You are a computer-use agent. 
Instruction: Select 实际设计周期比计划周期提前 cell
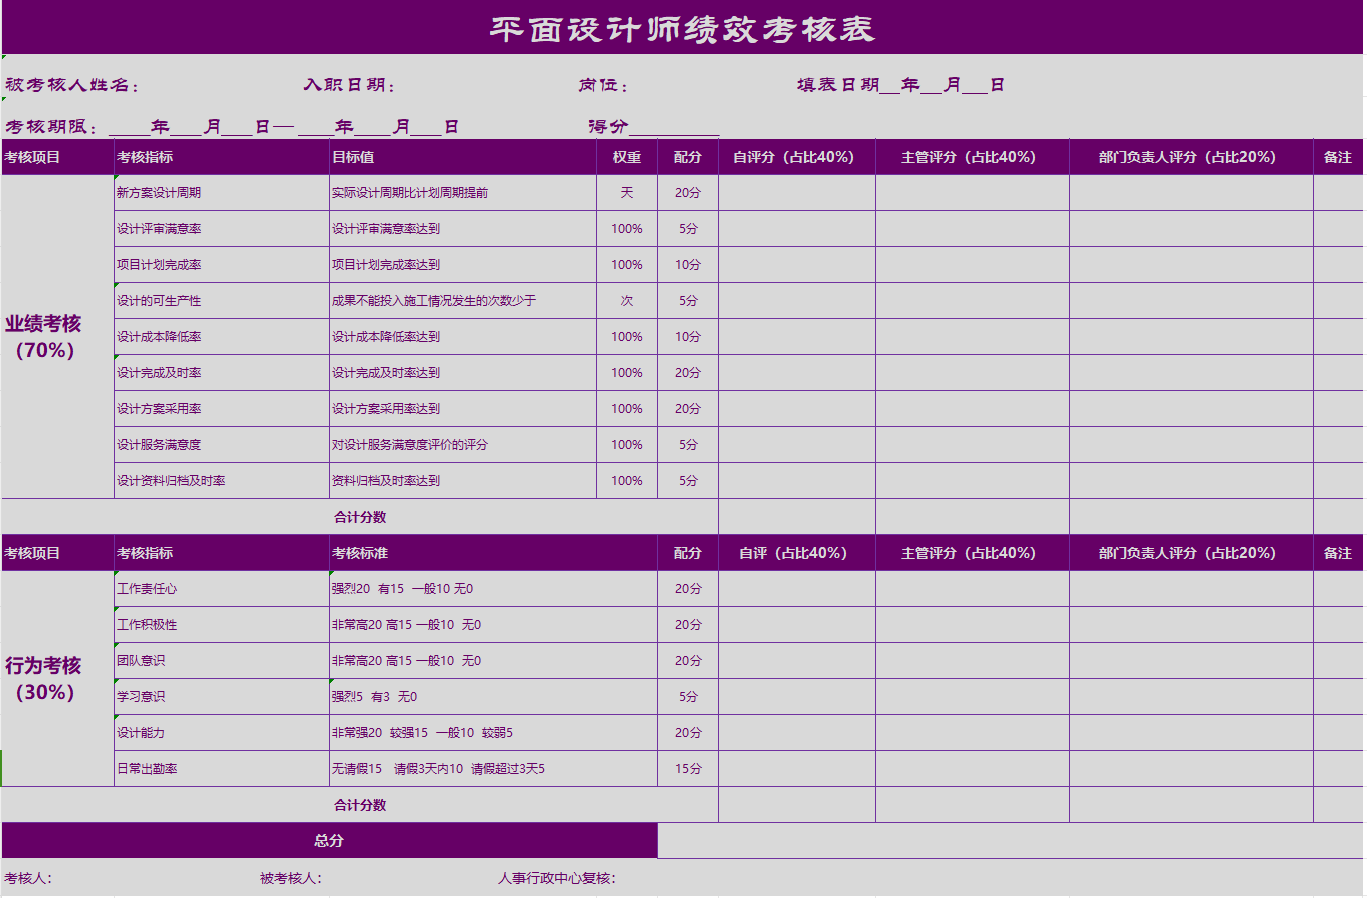[x=463, y=193]
